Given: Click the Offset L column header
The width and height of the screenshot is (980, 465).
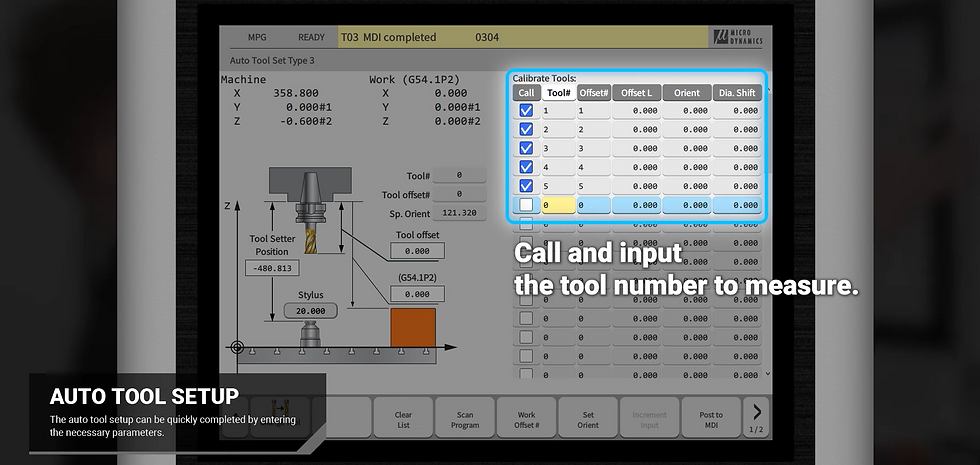Looking at the screenshot, I should click(x=636, y=92).
